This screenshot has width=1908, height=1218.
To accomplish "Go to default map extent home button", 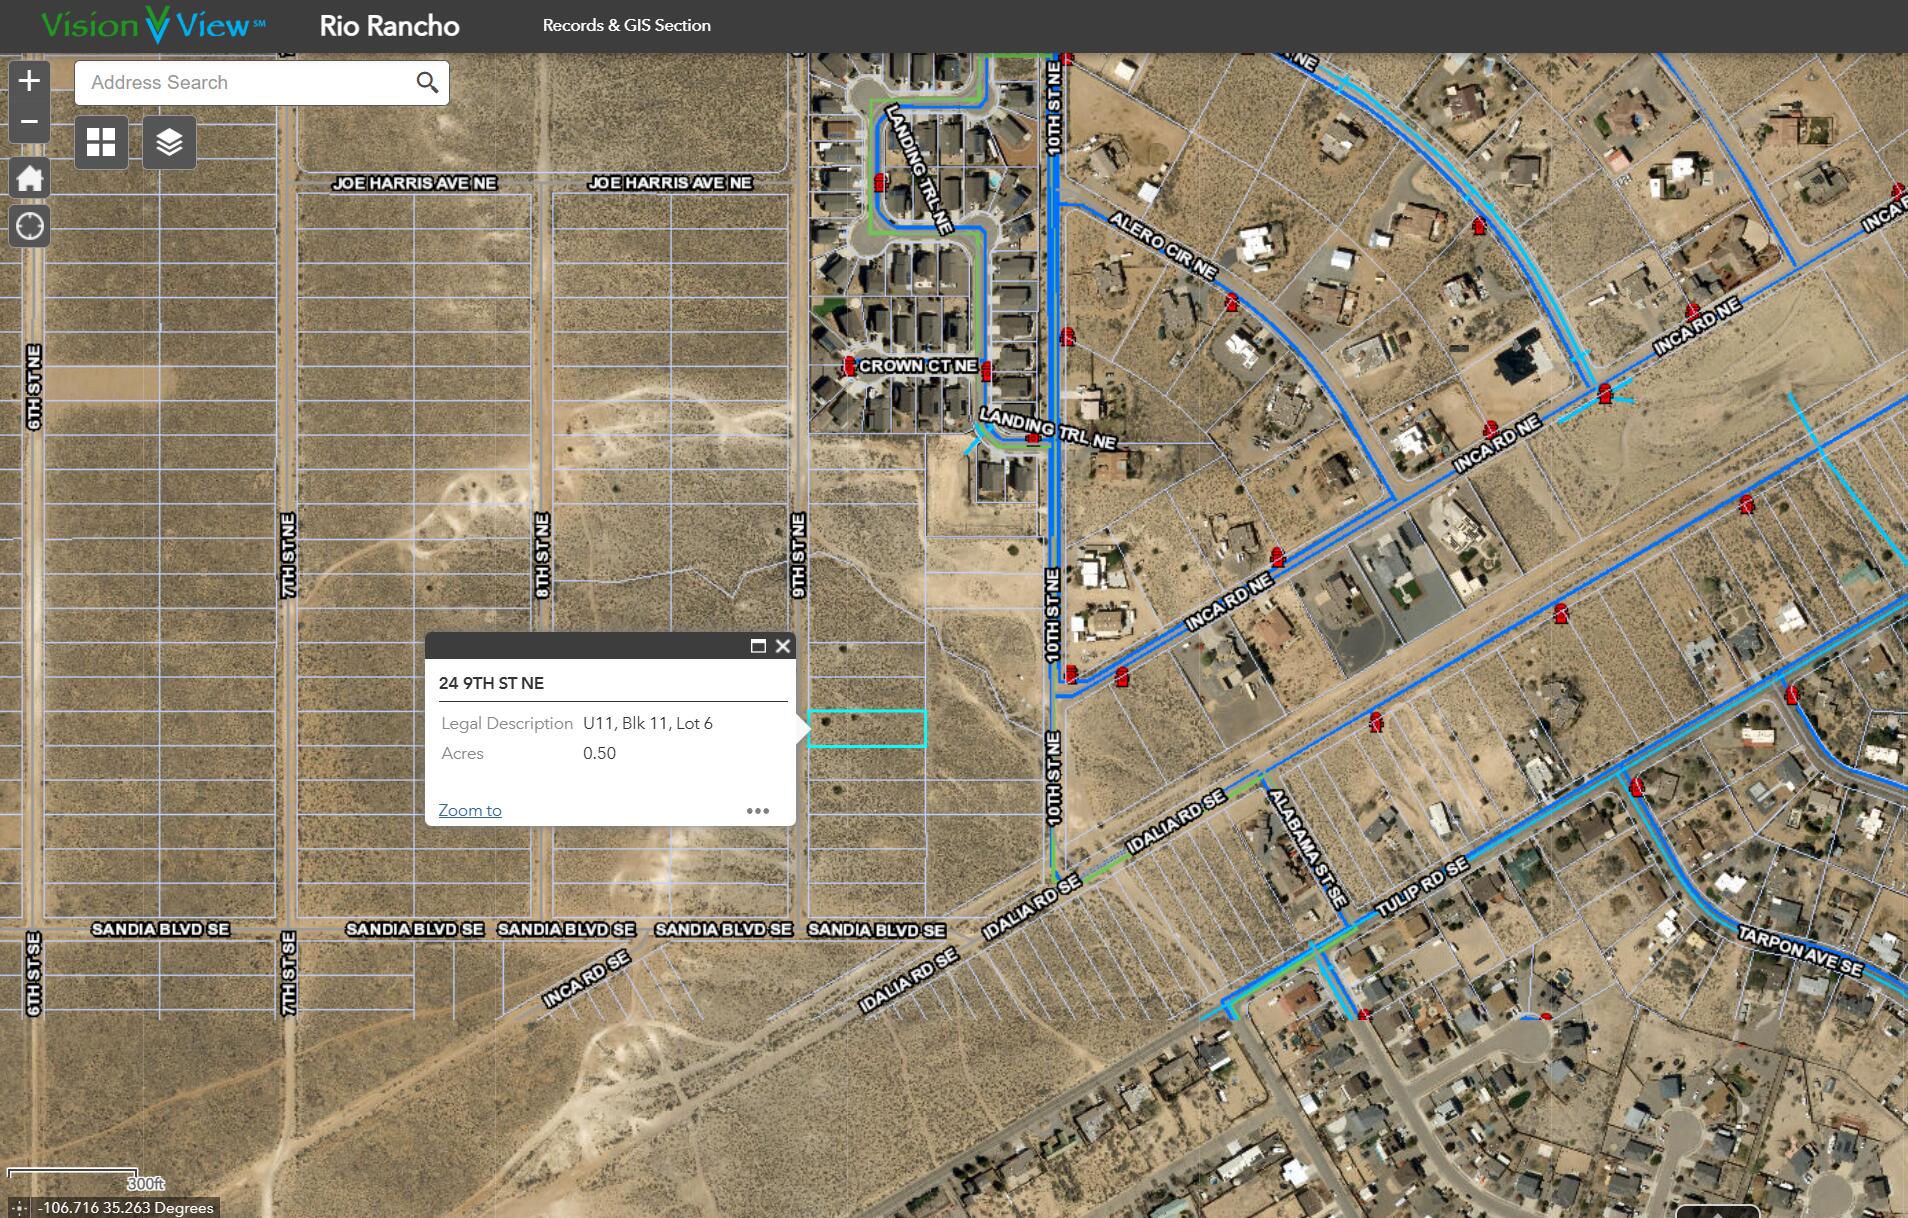I will click(29, 178).
